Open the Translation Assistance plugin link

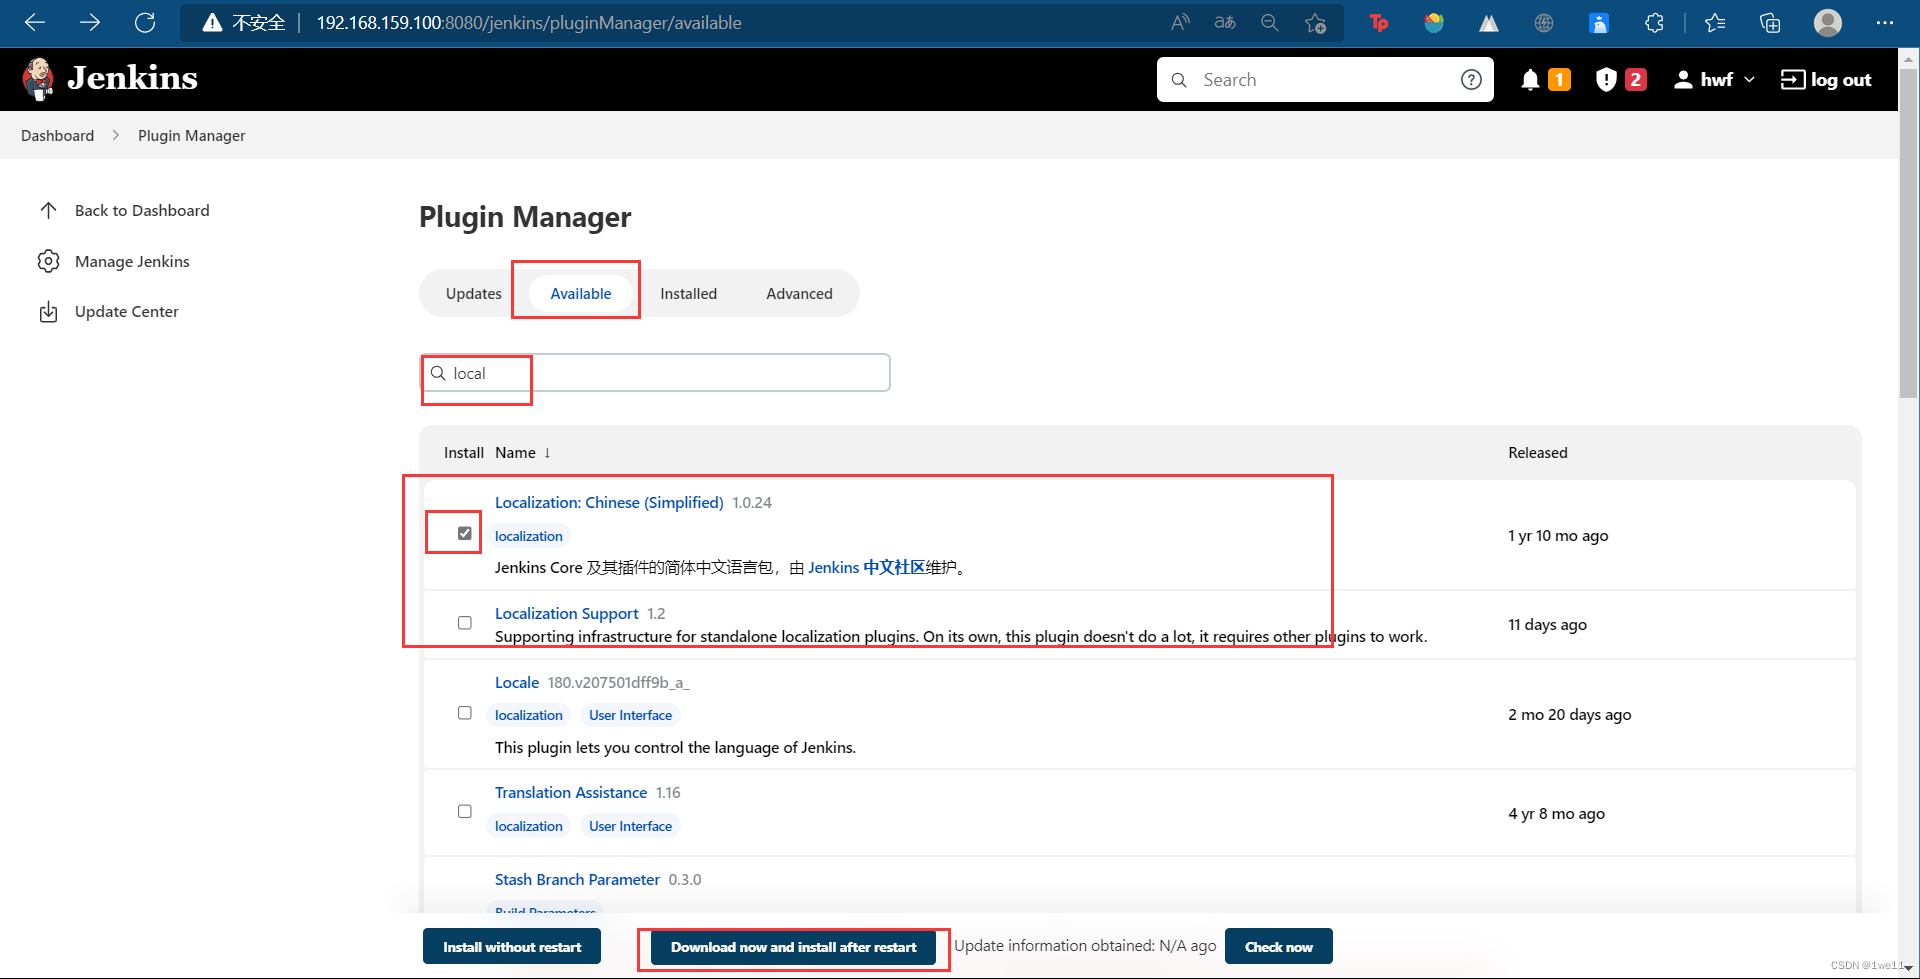(x=571, y=792)
